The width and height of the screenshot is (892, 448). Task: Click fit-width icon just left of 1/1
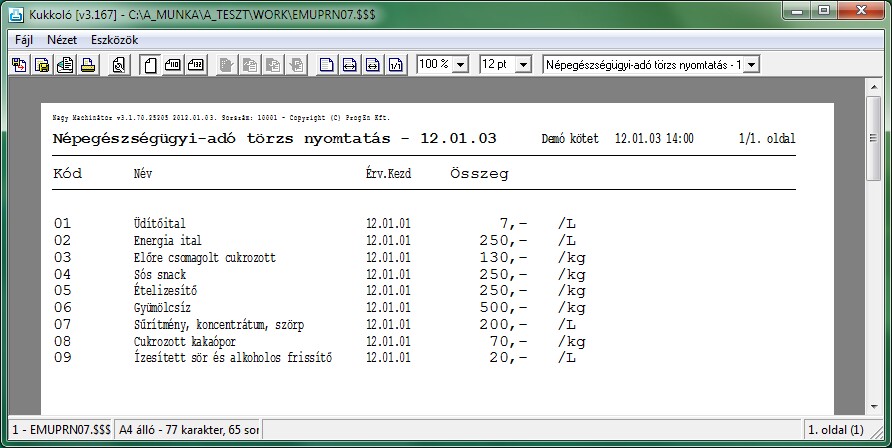(373, 65)
